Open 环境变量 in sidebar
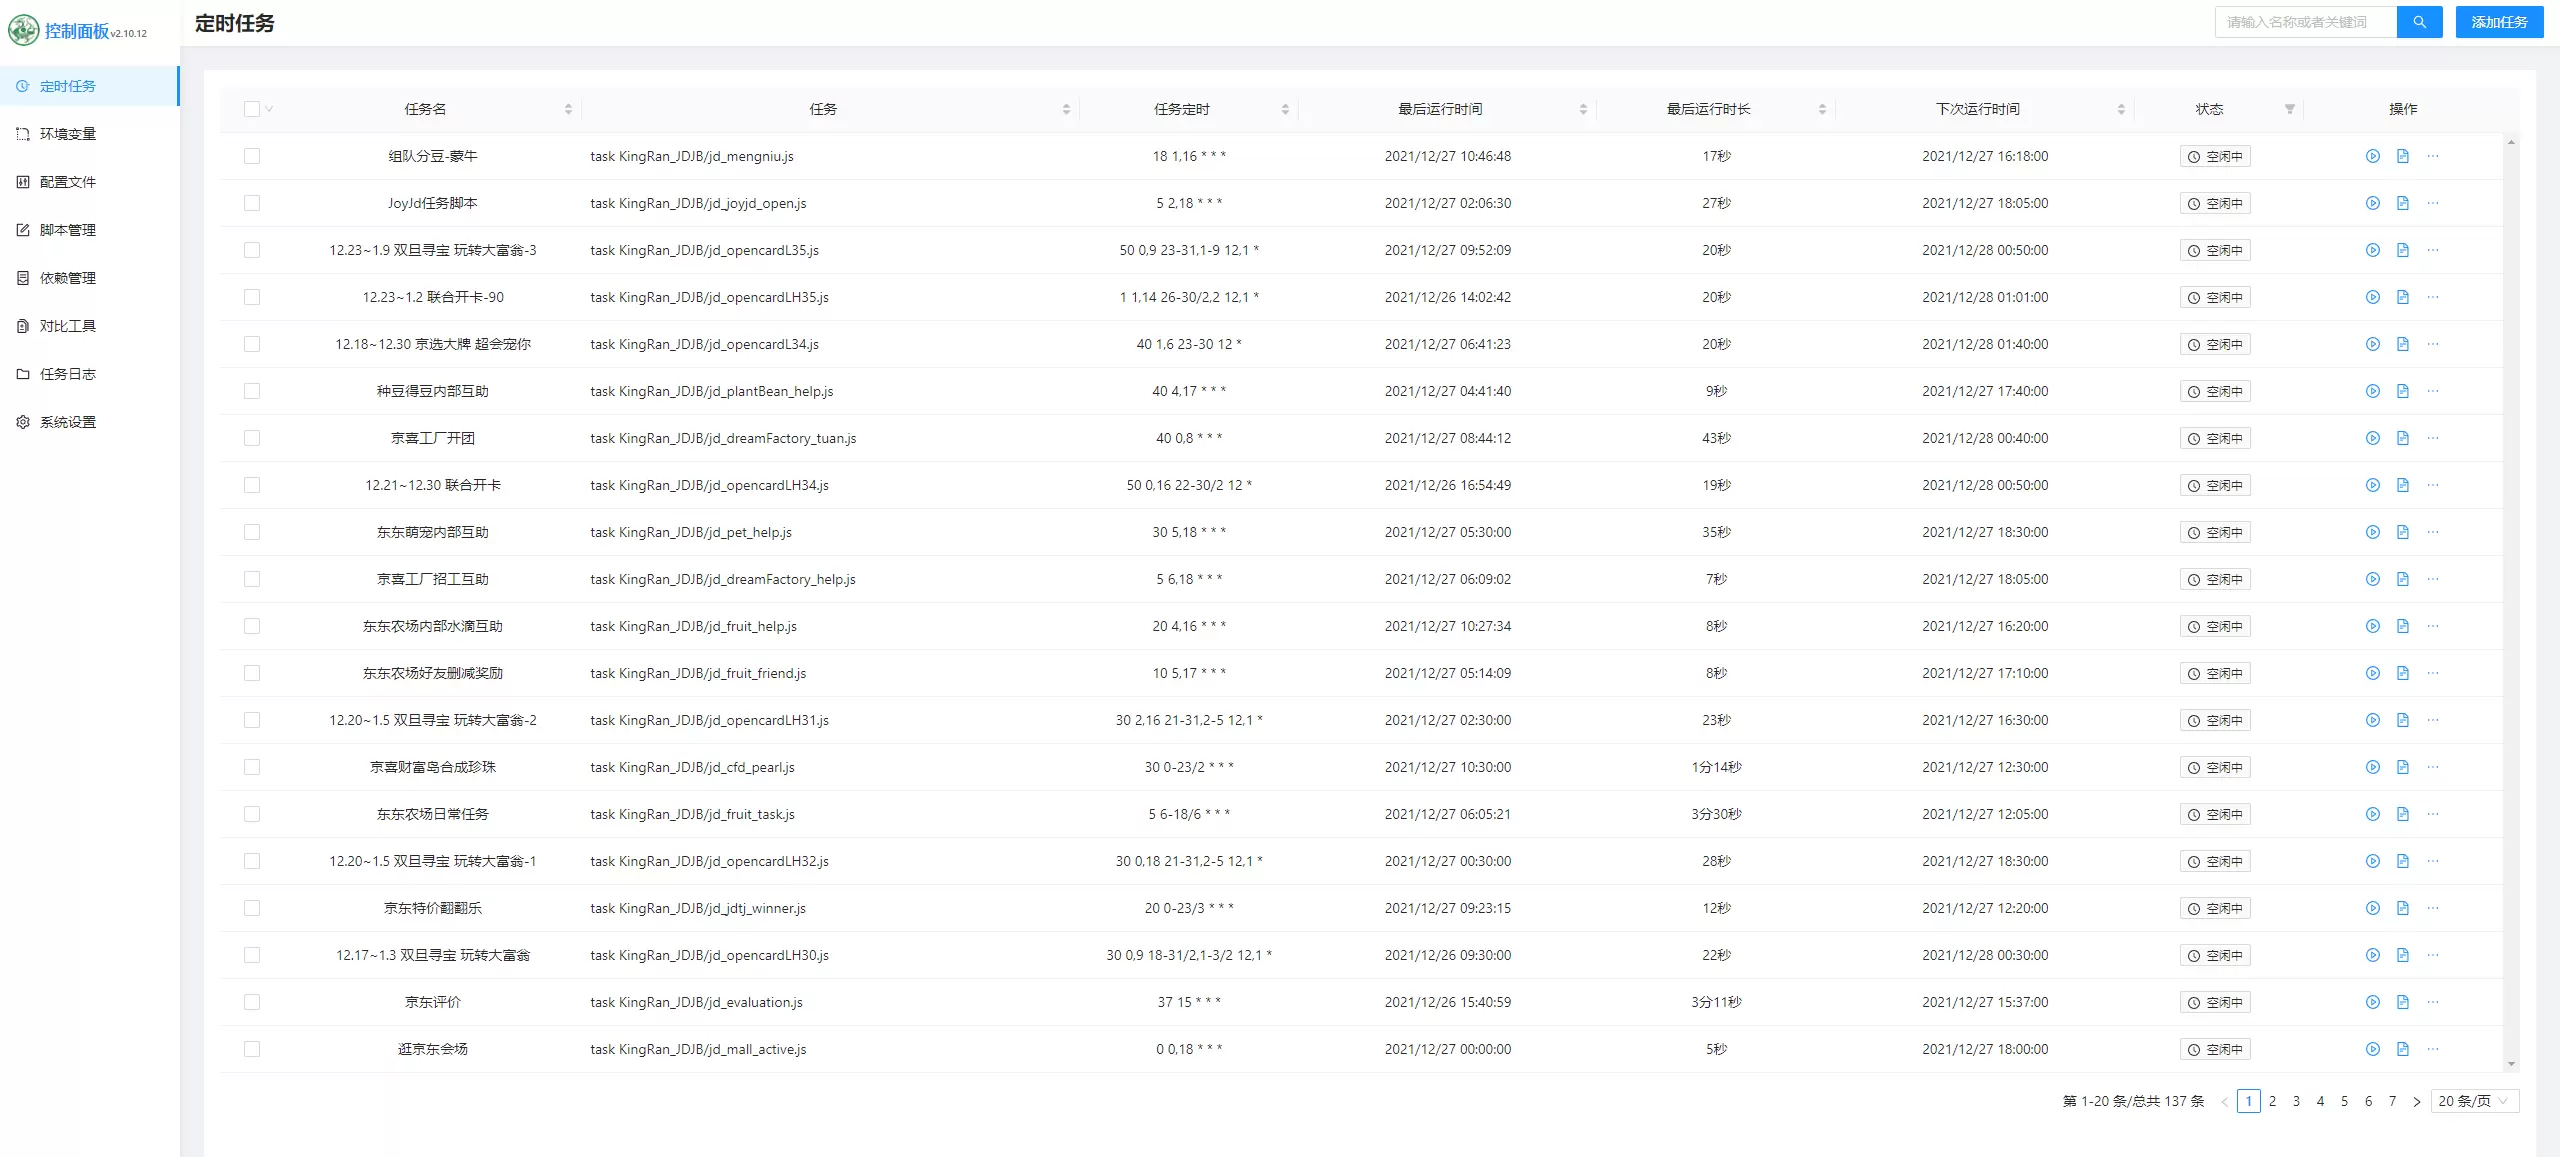The height and width of the screenshot is (1157, 2560). tap(68, 134)
